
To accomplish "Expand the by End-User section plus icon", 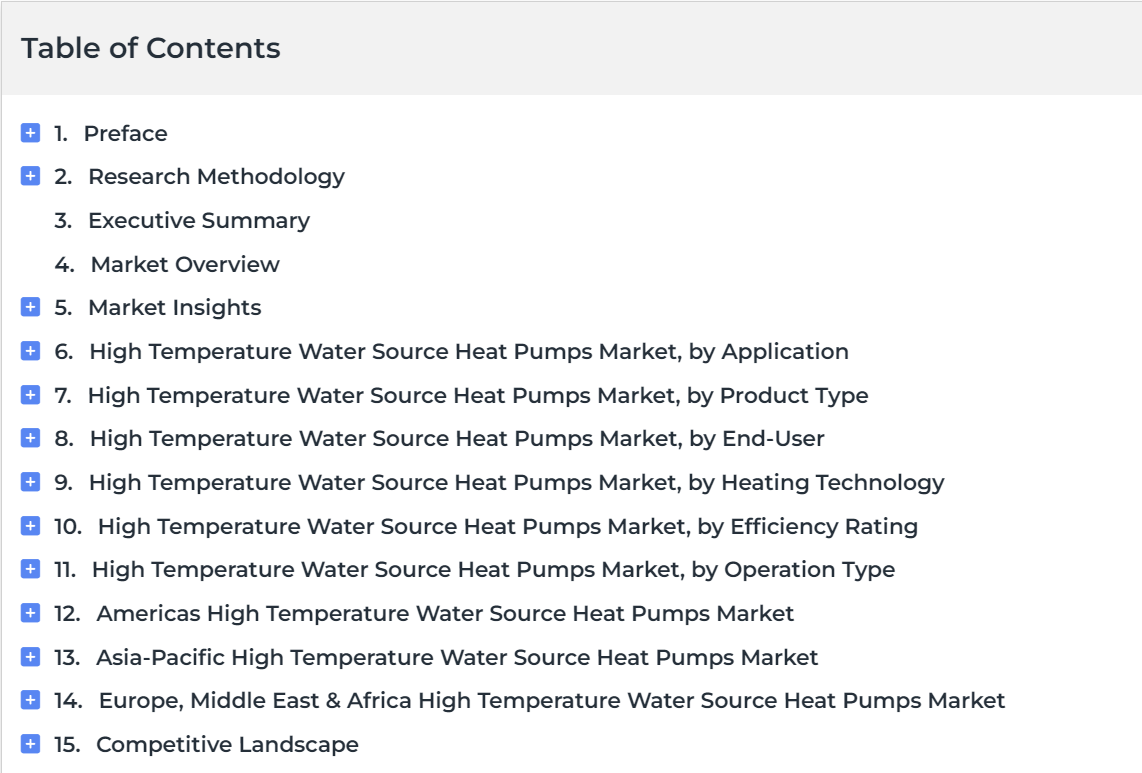I will pos(31,438).
